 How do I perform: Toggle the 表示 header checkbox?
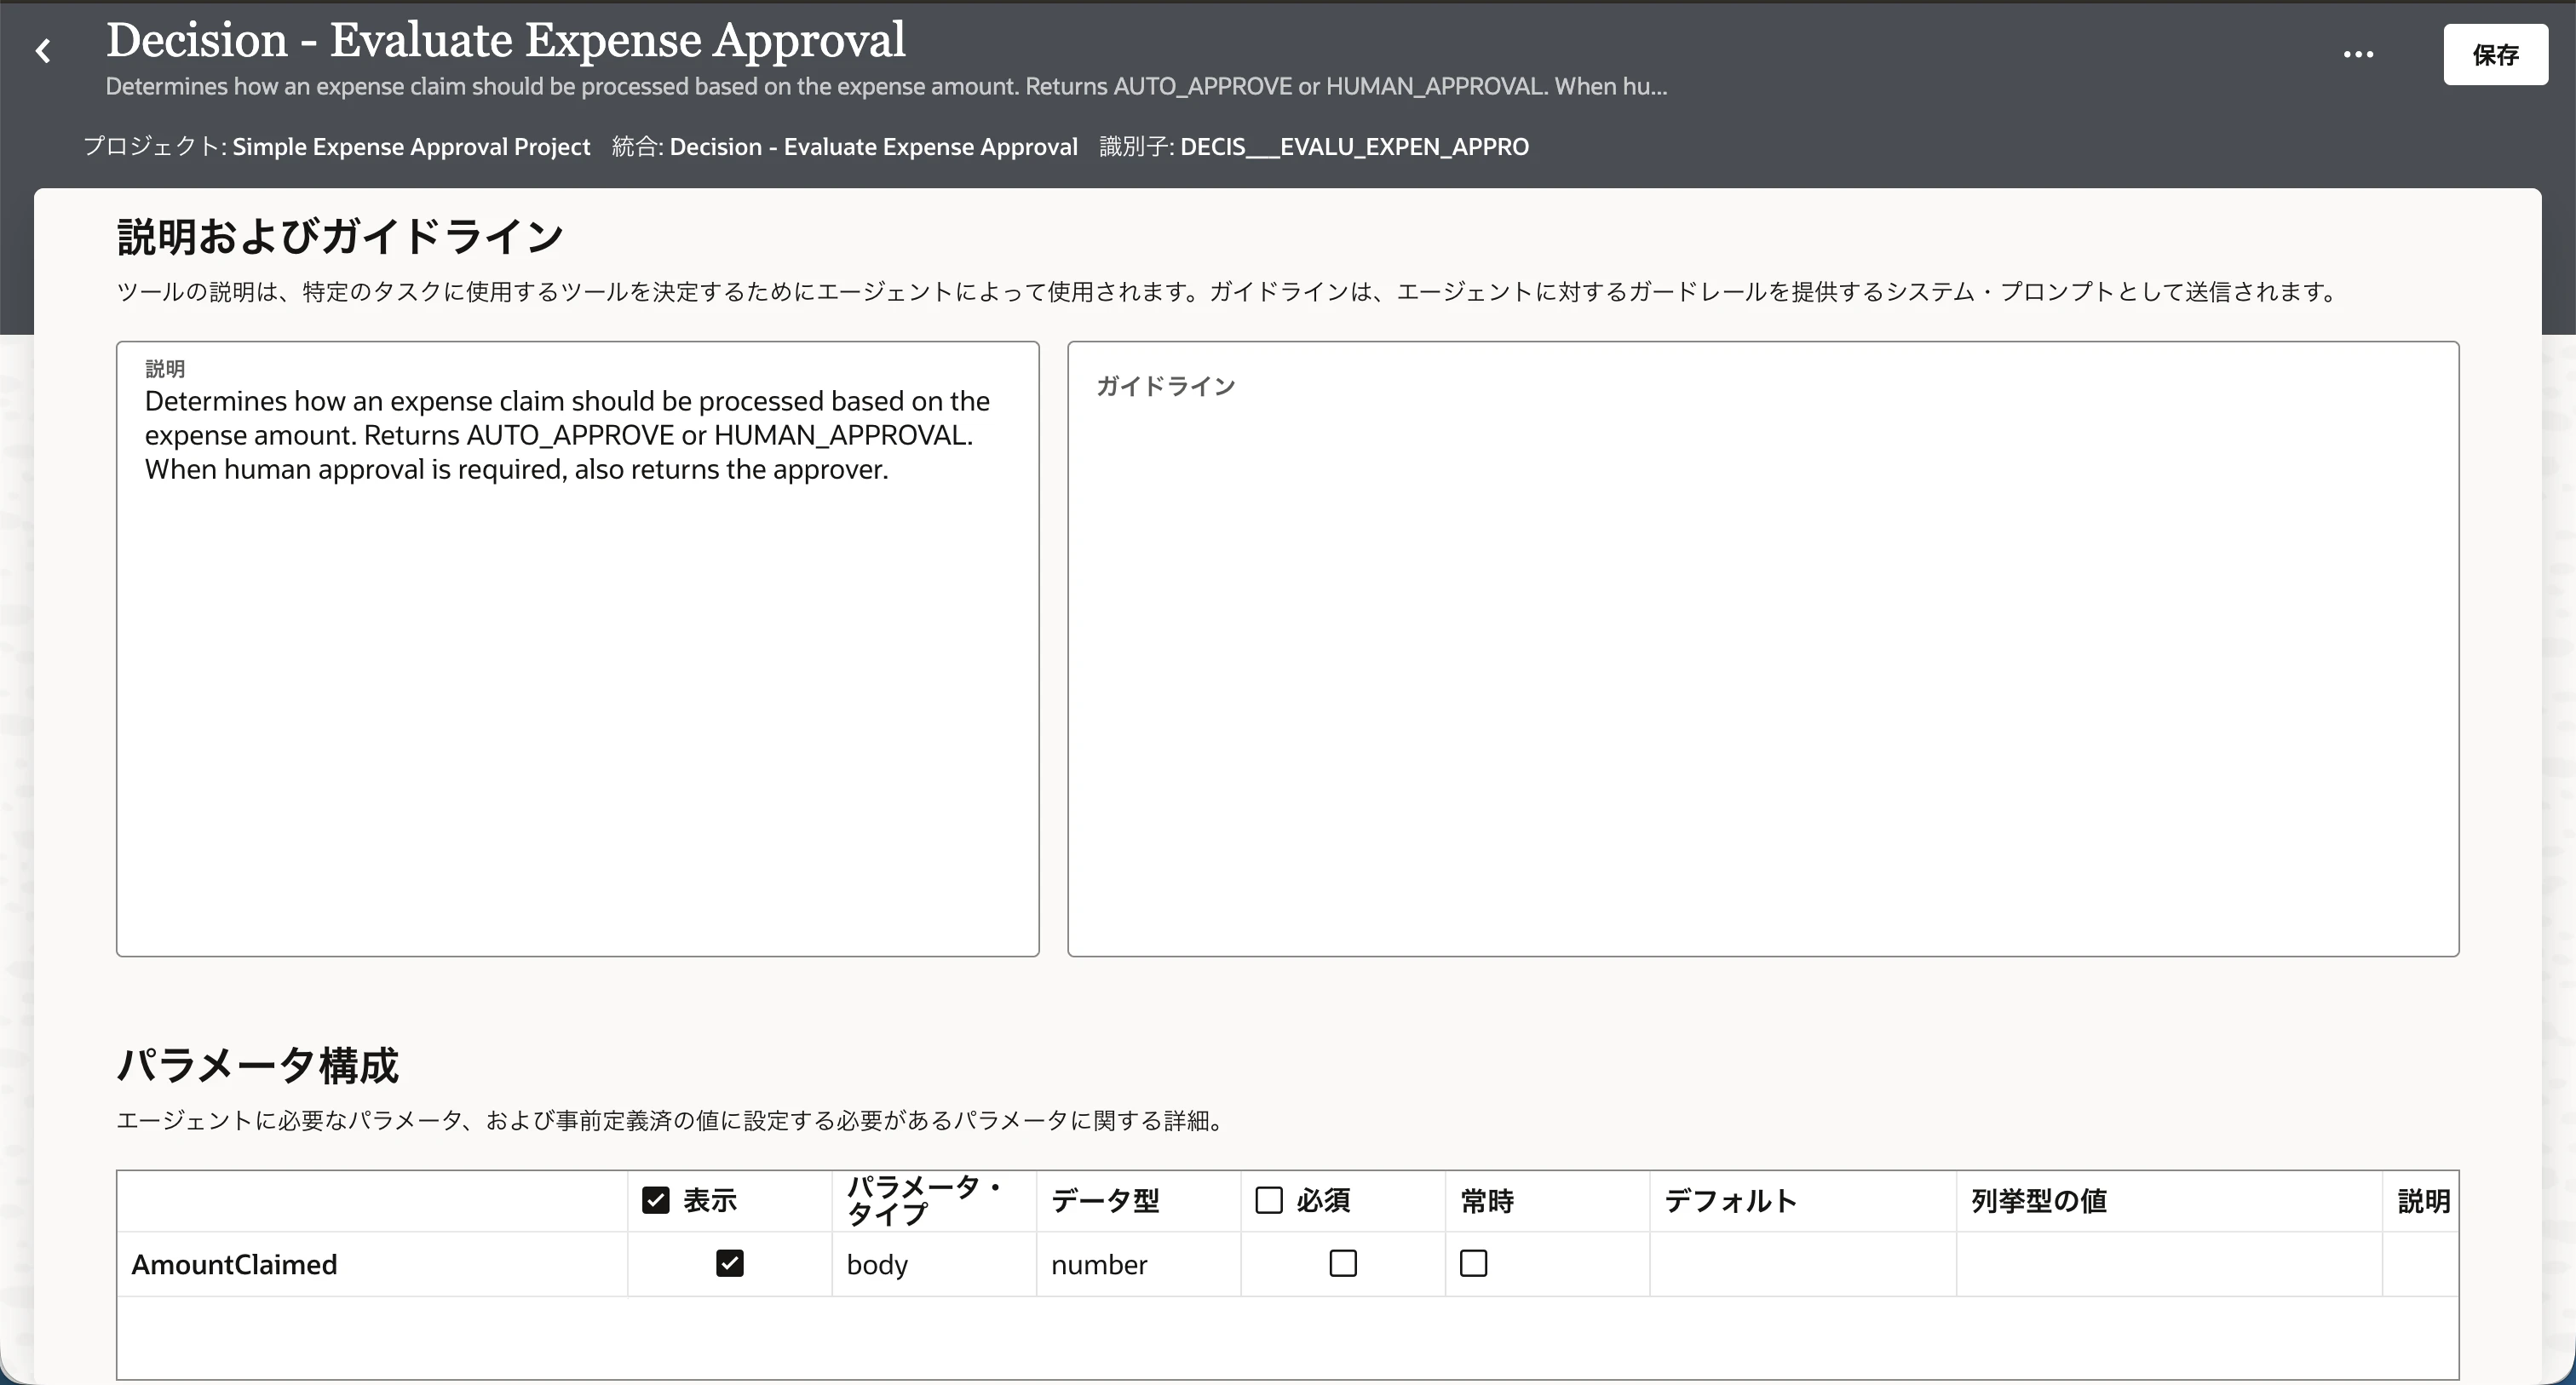click(655, 1200)
